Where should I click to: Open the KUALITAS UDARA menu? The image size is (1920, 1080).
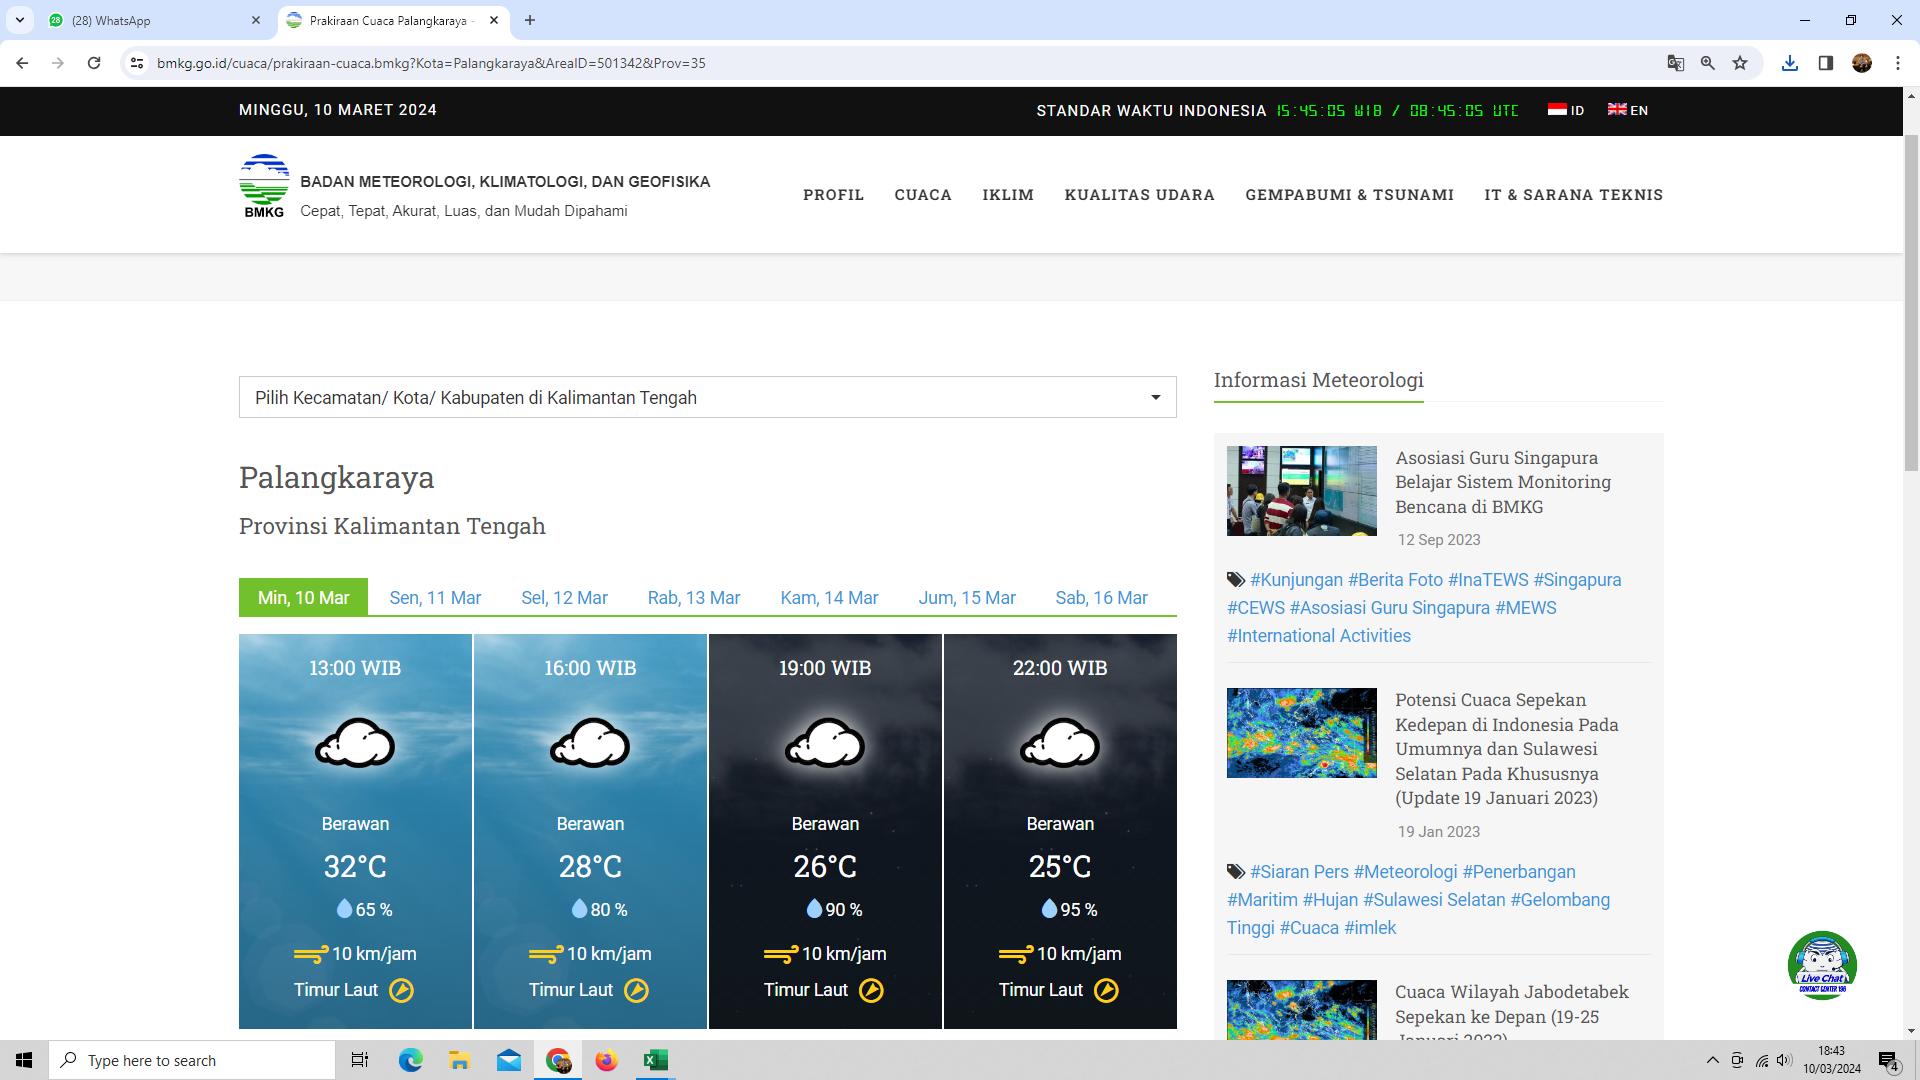(1139, 195)
